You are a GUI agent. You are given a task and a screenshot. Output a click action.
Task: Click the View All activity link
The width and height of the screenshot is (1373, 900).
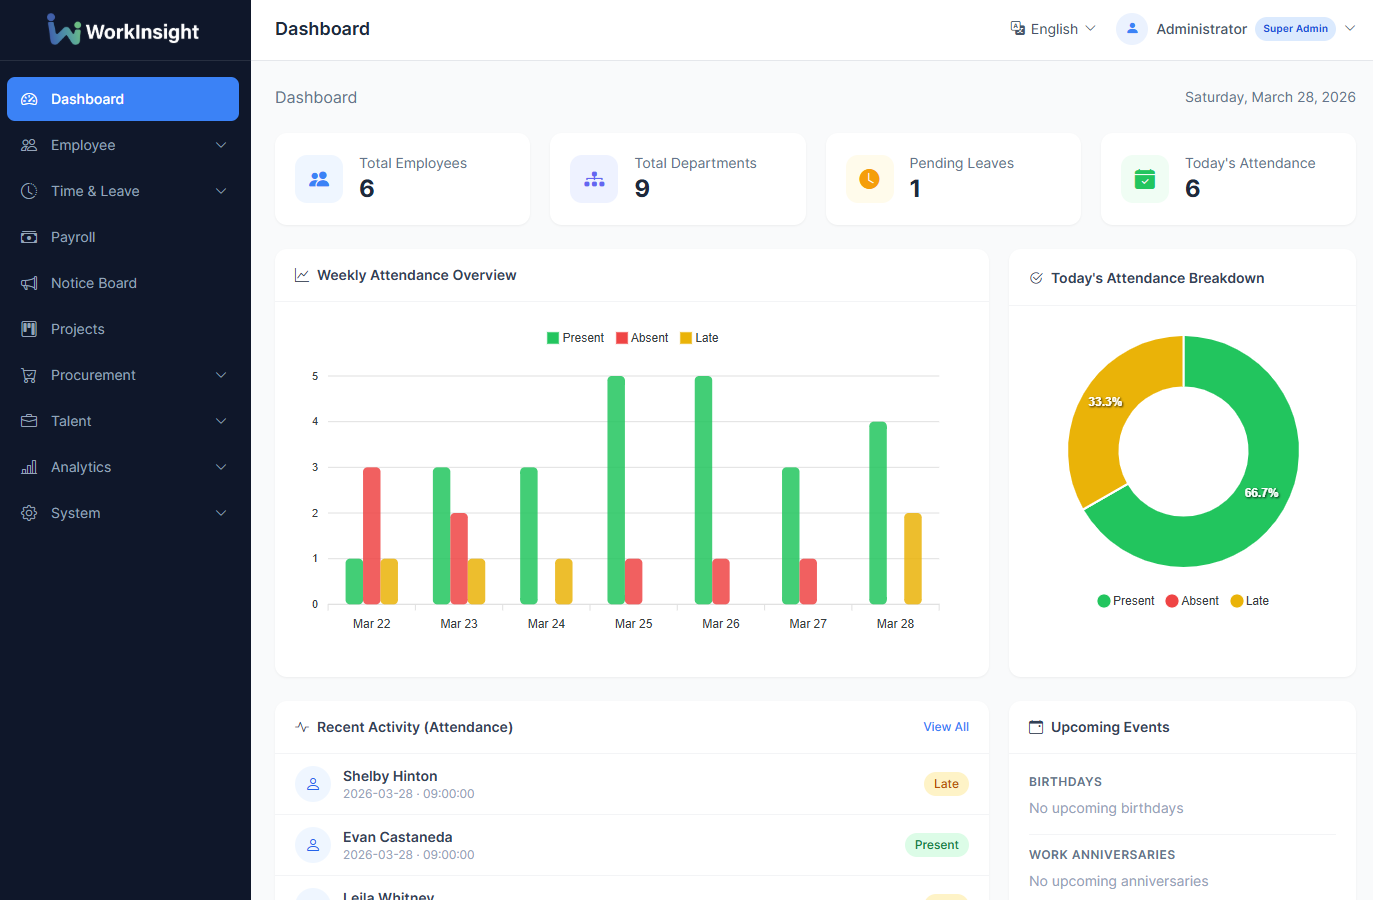tap(945, 727)
